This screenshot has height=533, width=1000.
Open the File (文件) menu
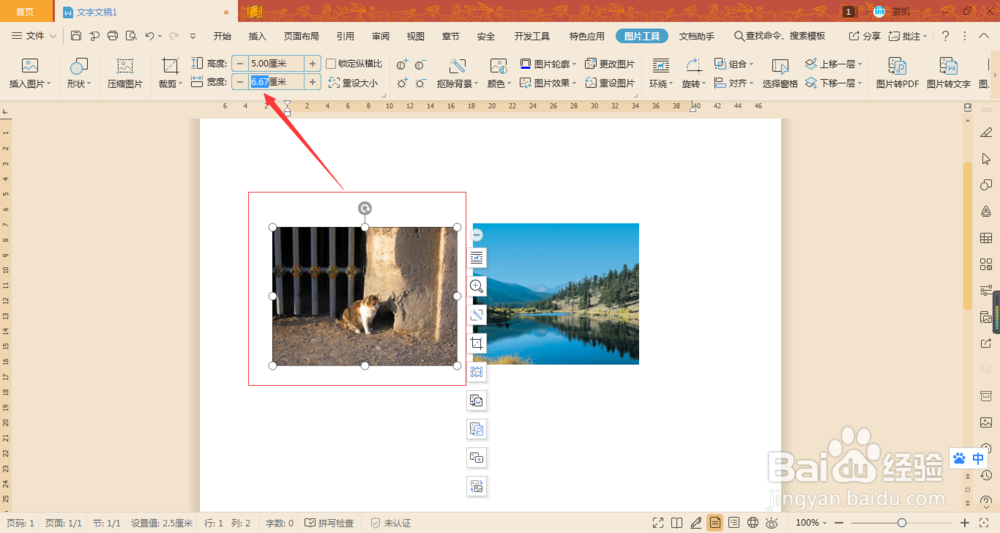34,36
